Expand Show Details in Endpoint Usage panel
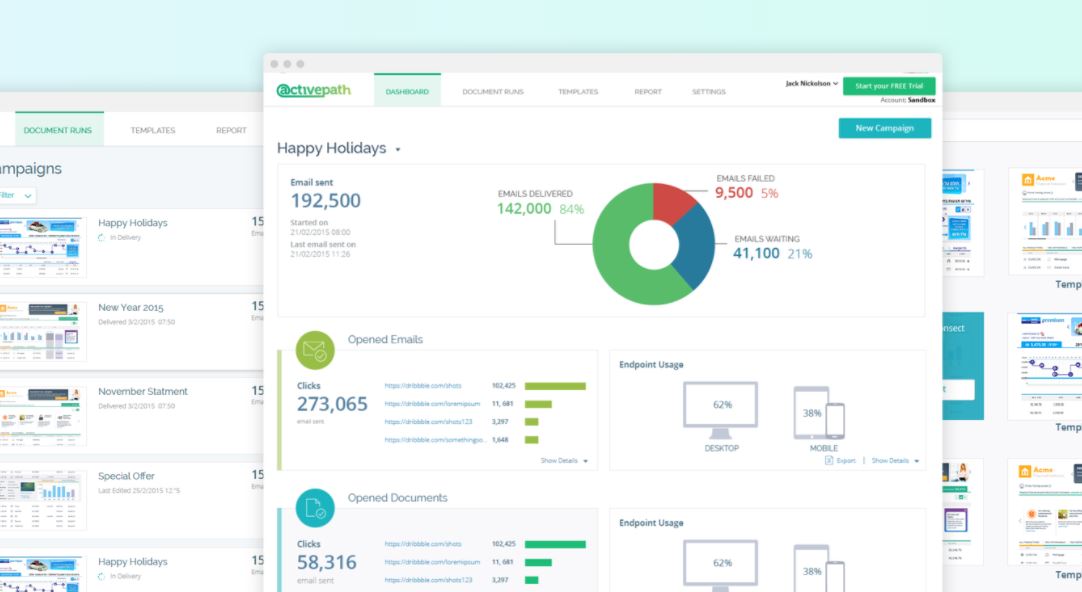 pos(895,461)
